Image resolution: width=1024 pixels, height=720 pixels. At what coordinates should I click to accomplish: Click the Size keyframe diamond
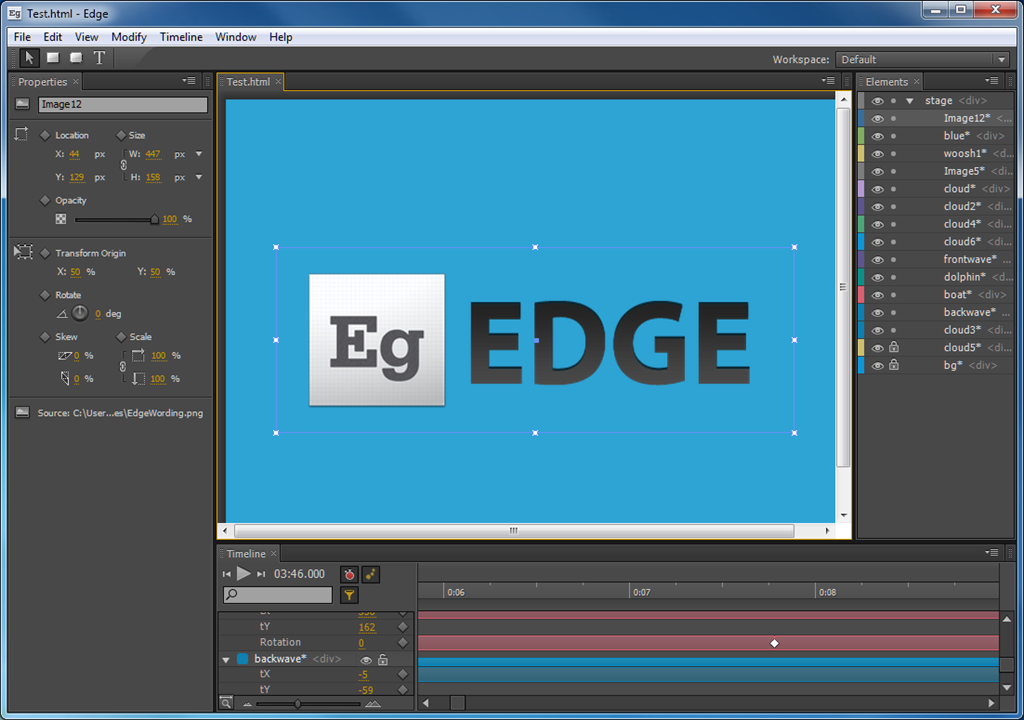pyautogui.click(x=121, y=135)
